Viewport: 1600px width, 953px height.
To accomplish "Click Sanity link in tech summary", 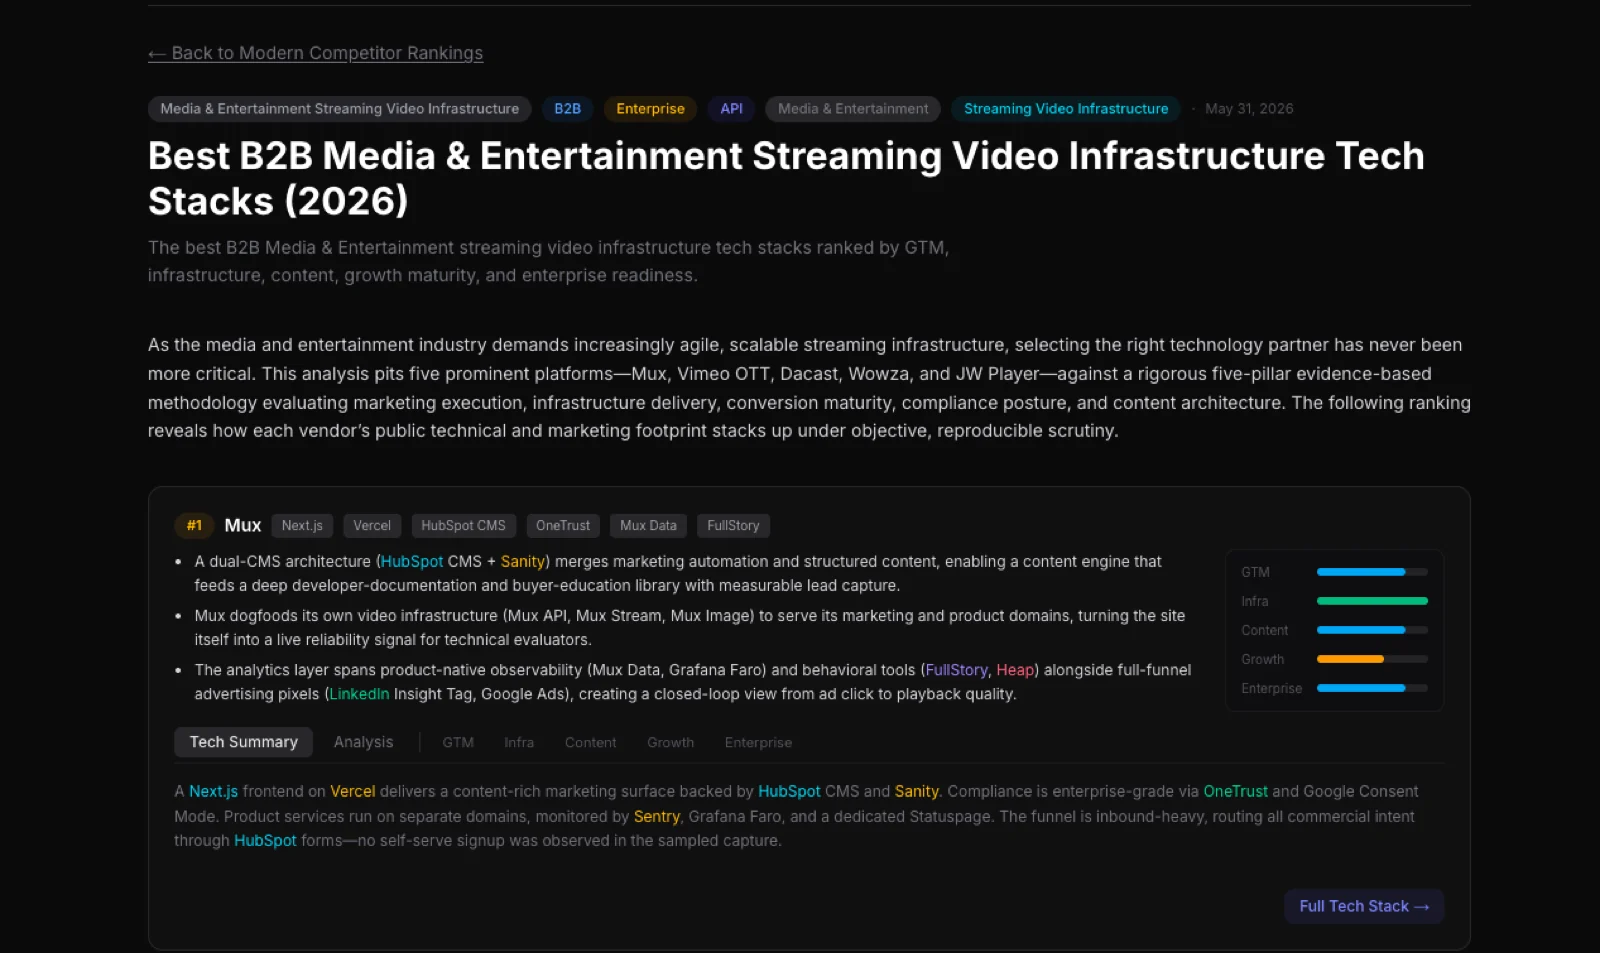I will point(916,791).
